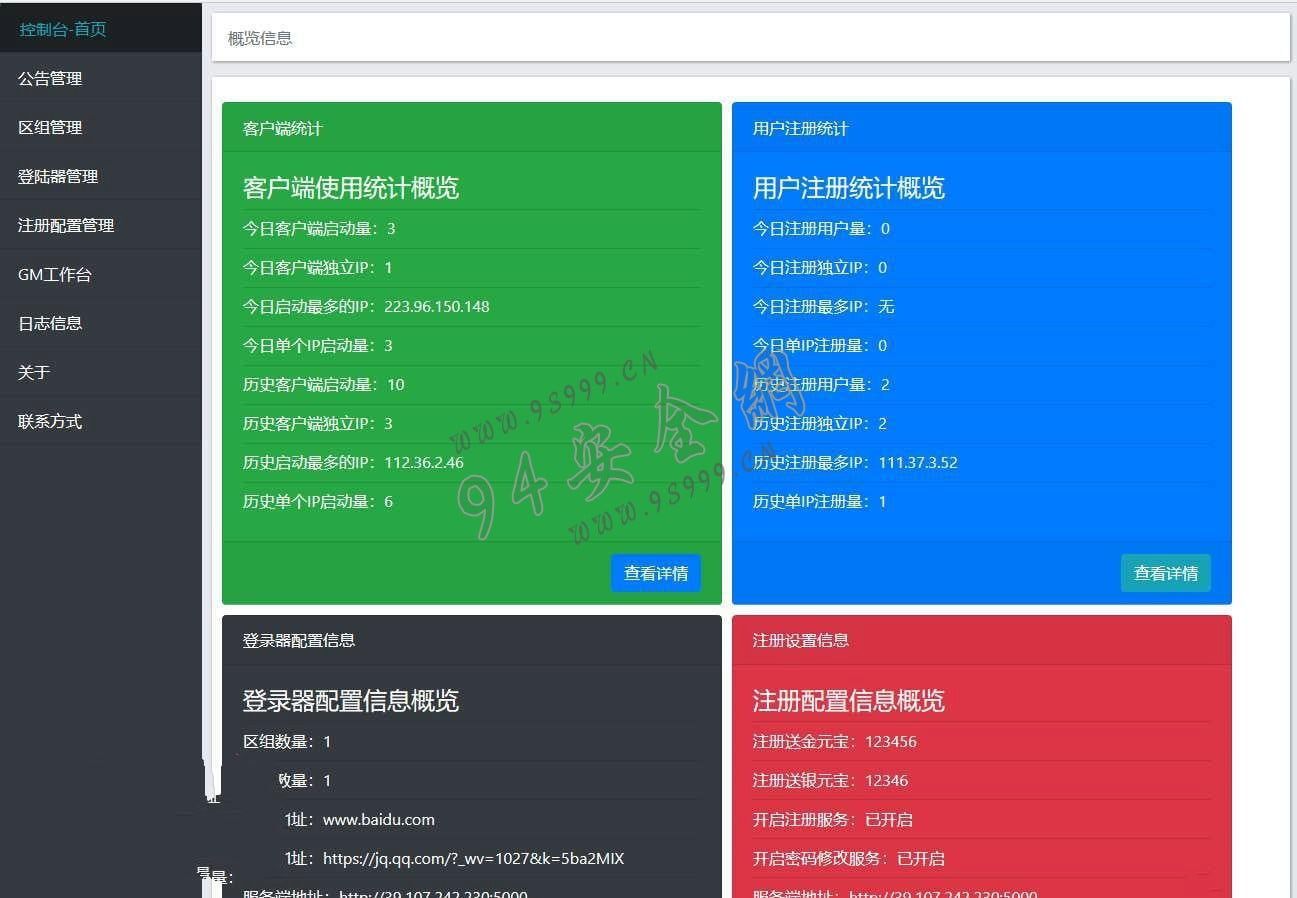Click the 客户端统计 card header

[283, 128]
